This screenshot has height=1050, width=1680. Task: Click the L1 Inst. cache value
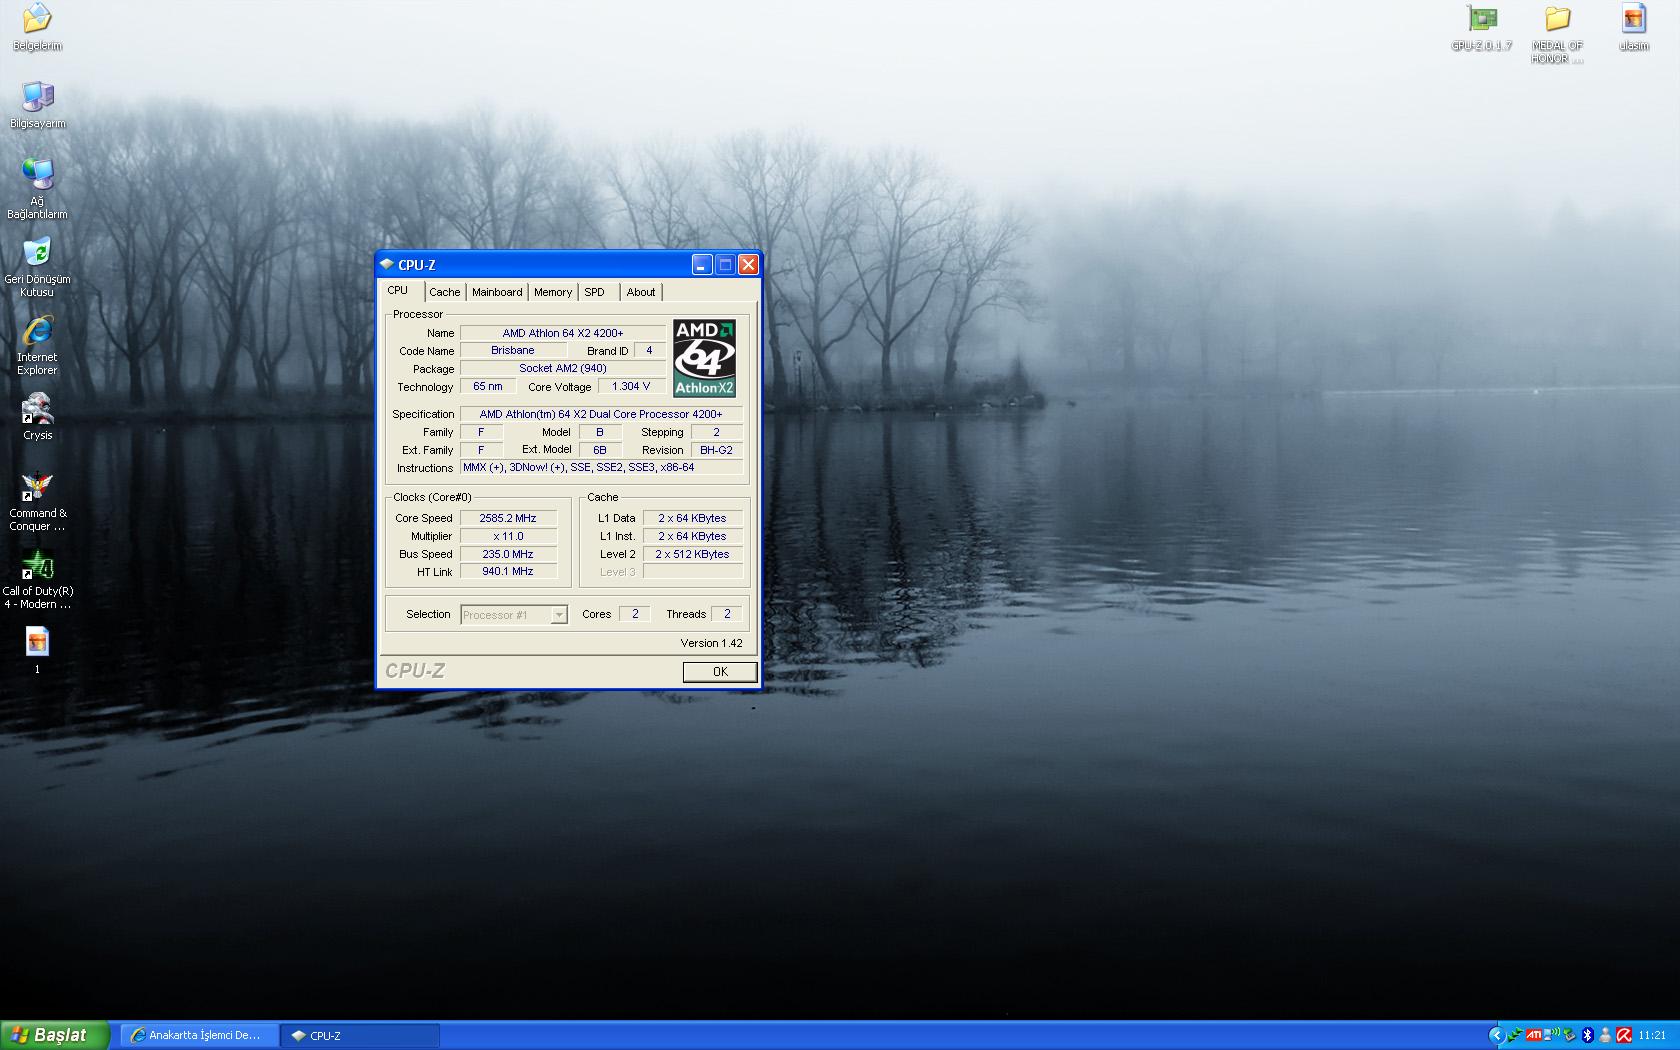point(692,536)
